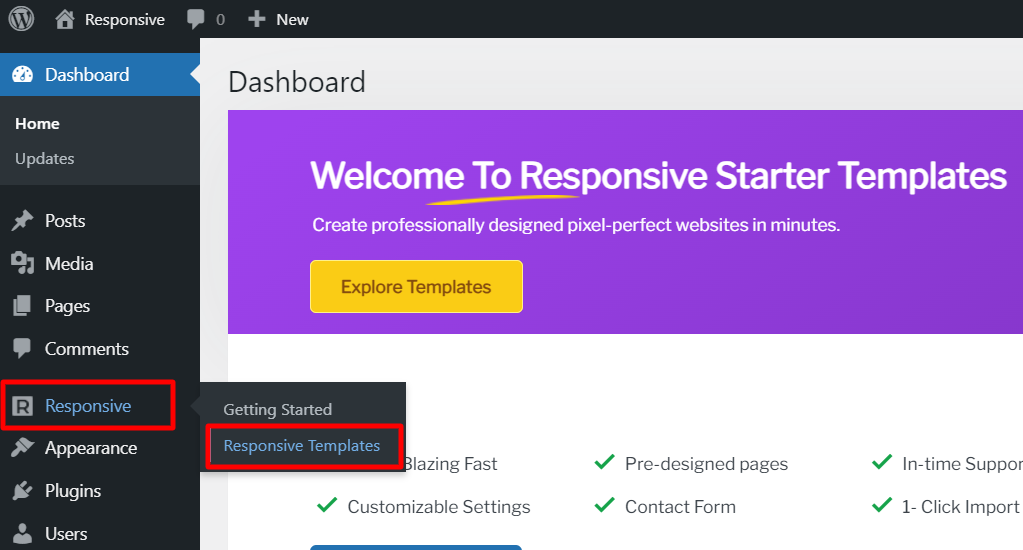Click the Plugins plug icon
This screenshot has width=1023, height=550.
(23, 491)
